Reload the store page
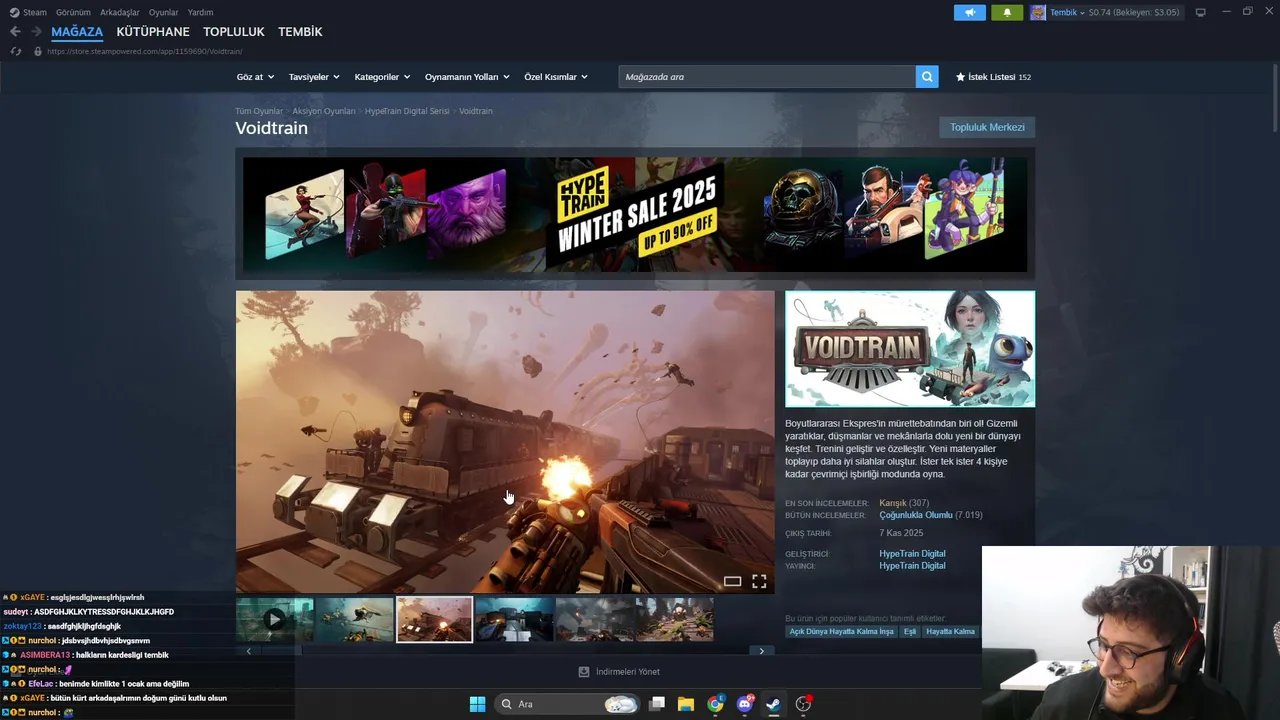 [x=16, y=51]
